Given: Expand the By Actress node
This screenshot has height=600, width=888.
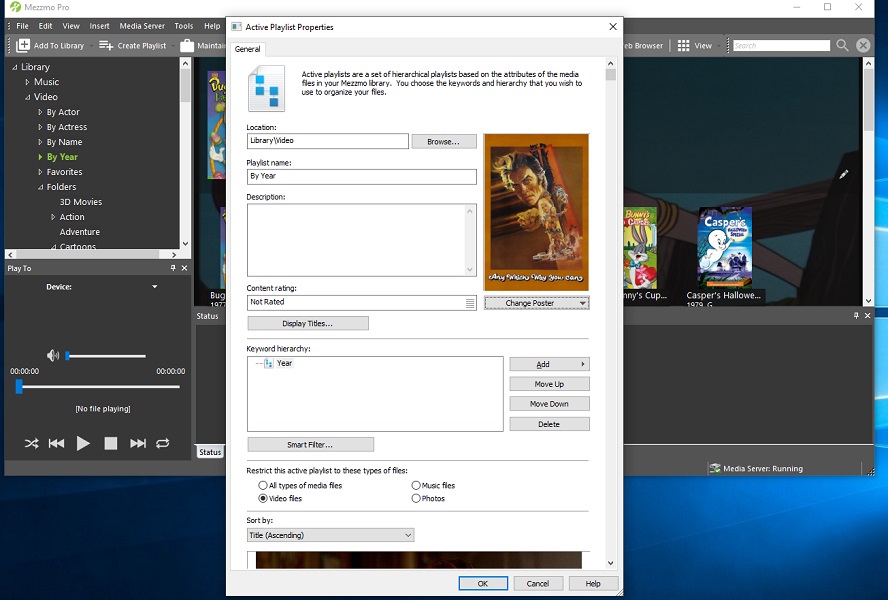Looking at the screenshot, I should [40, 127].
